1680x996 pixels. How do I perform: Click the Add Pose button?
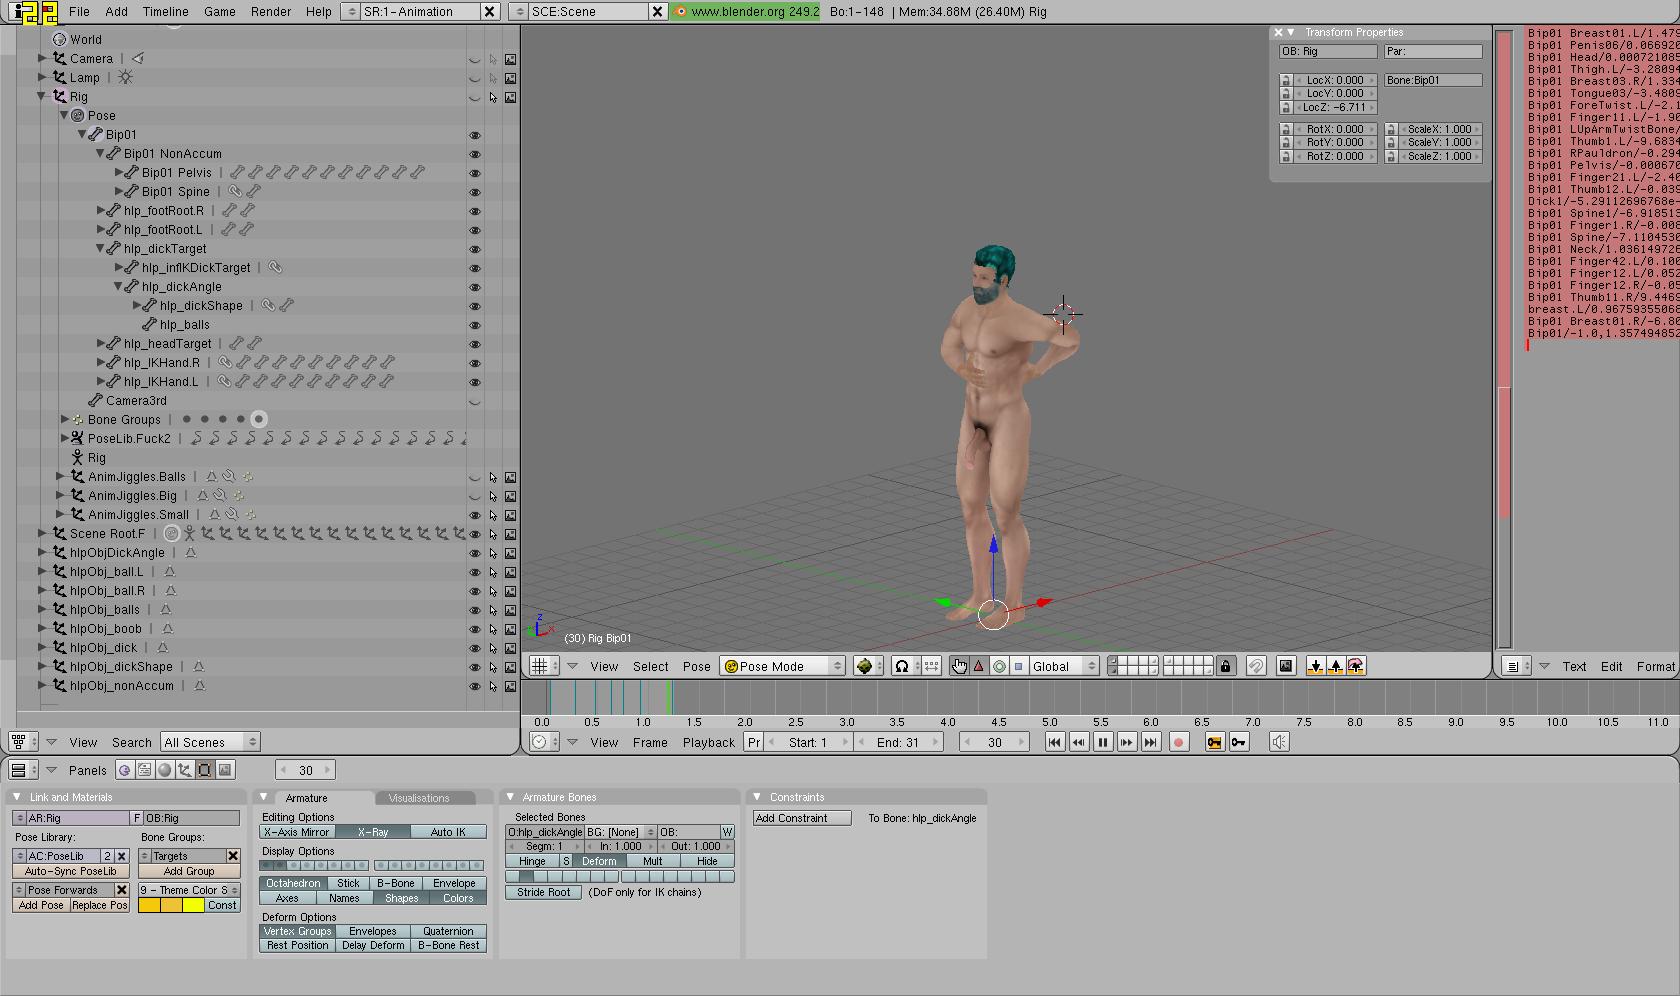click(x=41, y=905)
